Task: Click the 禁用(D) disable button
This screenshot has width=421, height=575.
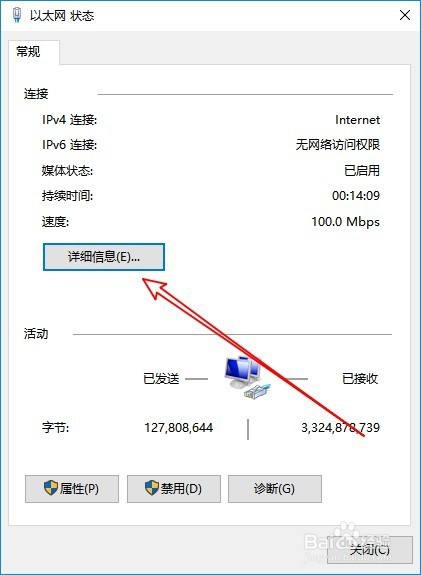Action: (x=174, y=489)
